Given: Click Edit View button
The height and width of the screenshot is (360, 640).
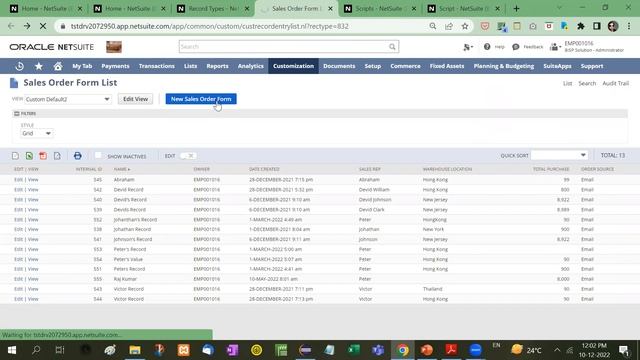Looking at the screenshot, I should click(x=136, y=99).
